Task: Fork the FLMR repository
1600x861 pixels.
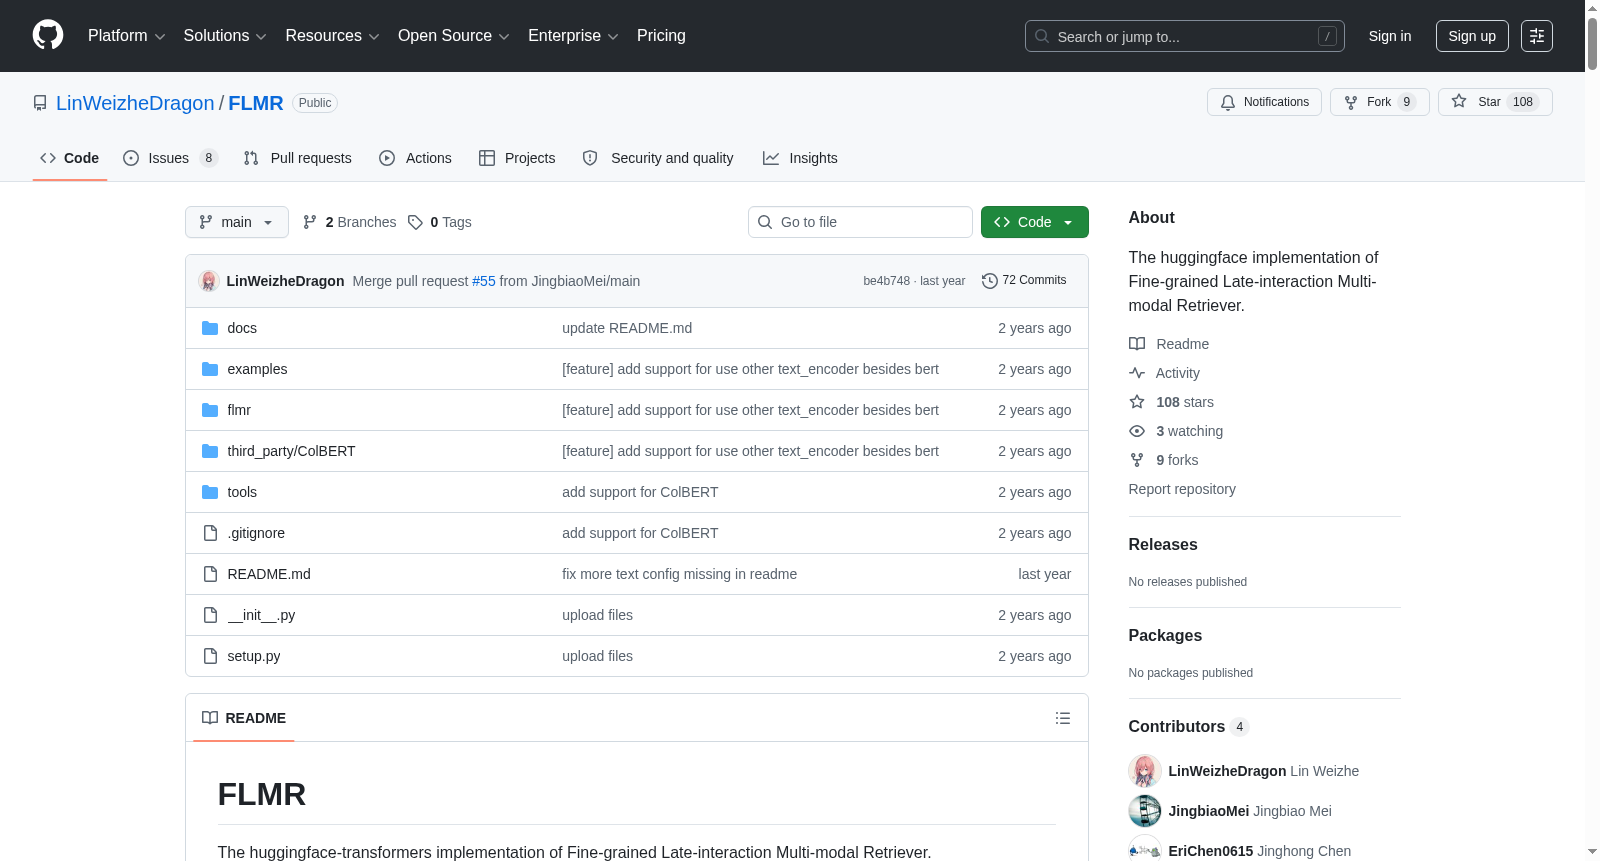Action: 1380,102
